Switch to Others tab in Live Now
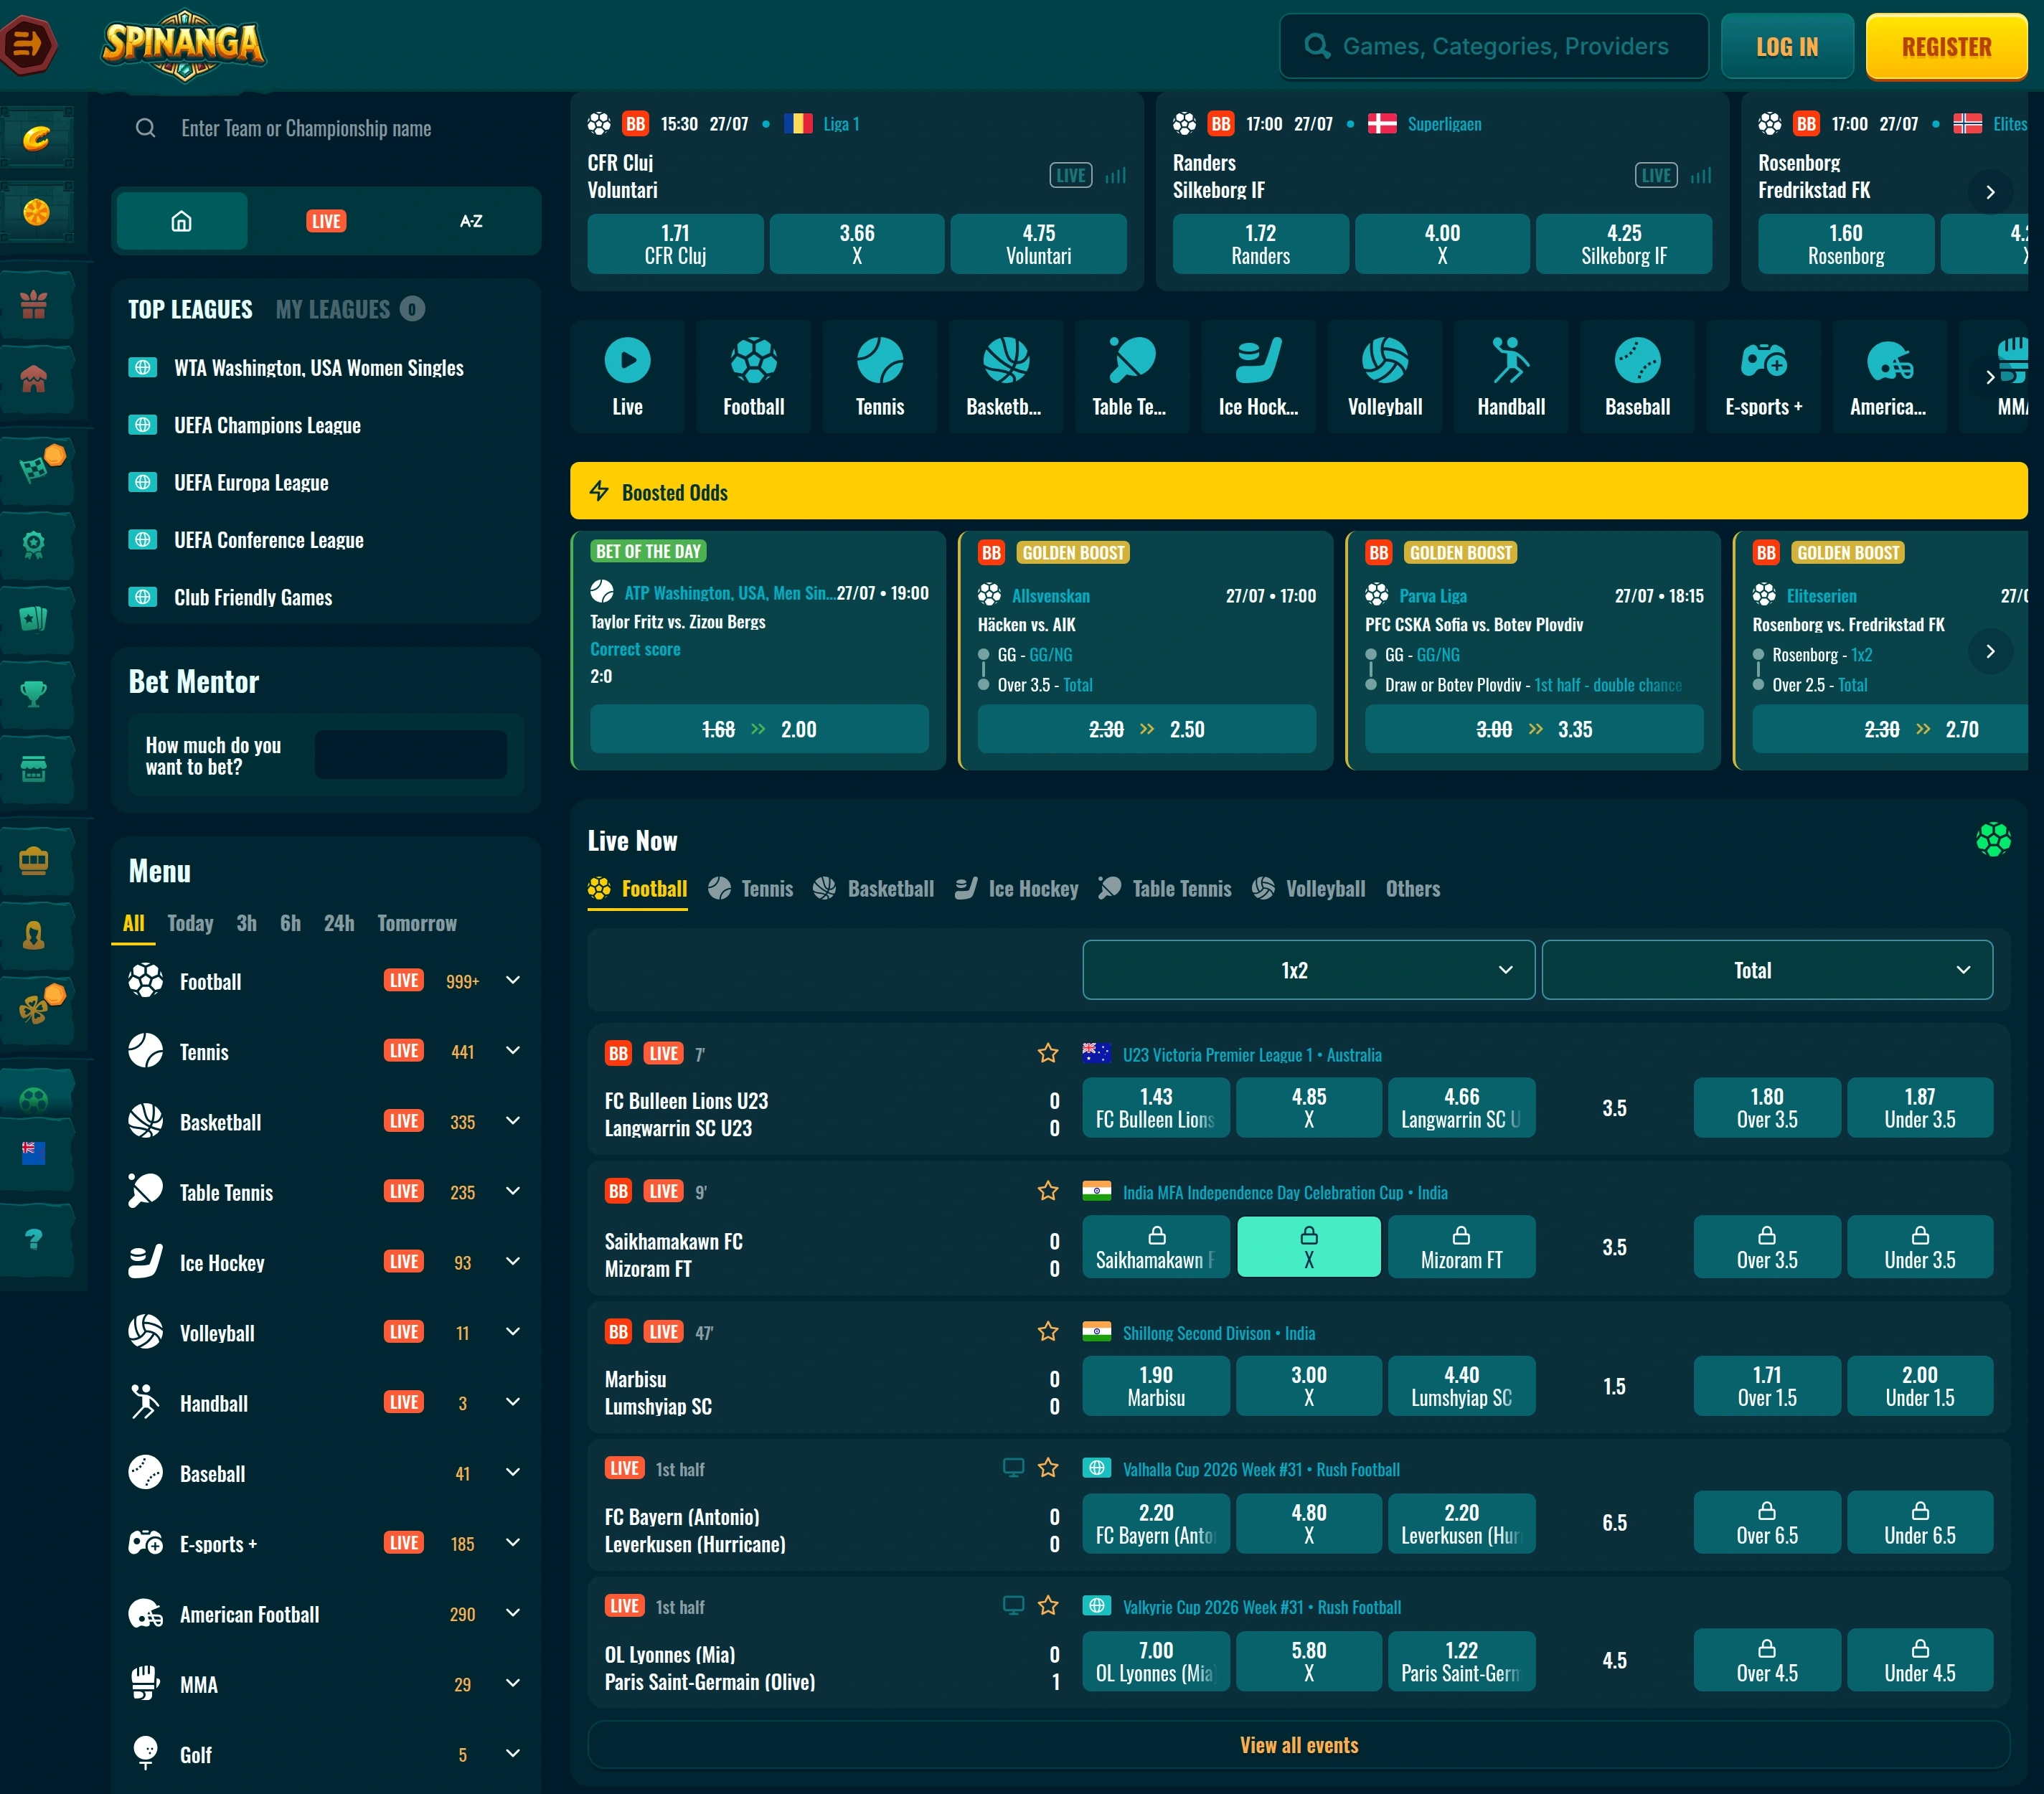 coord(1412,888)
